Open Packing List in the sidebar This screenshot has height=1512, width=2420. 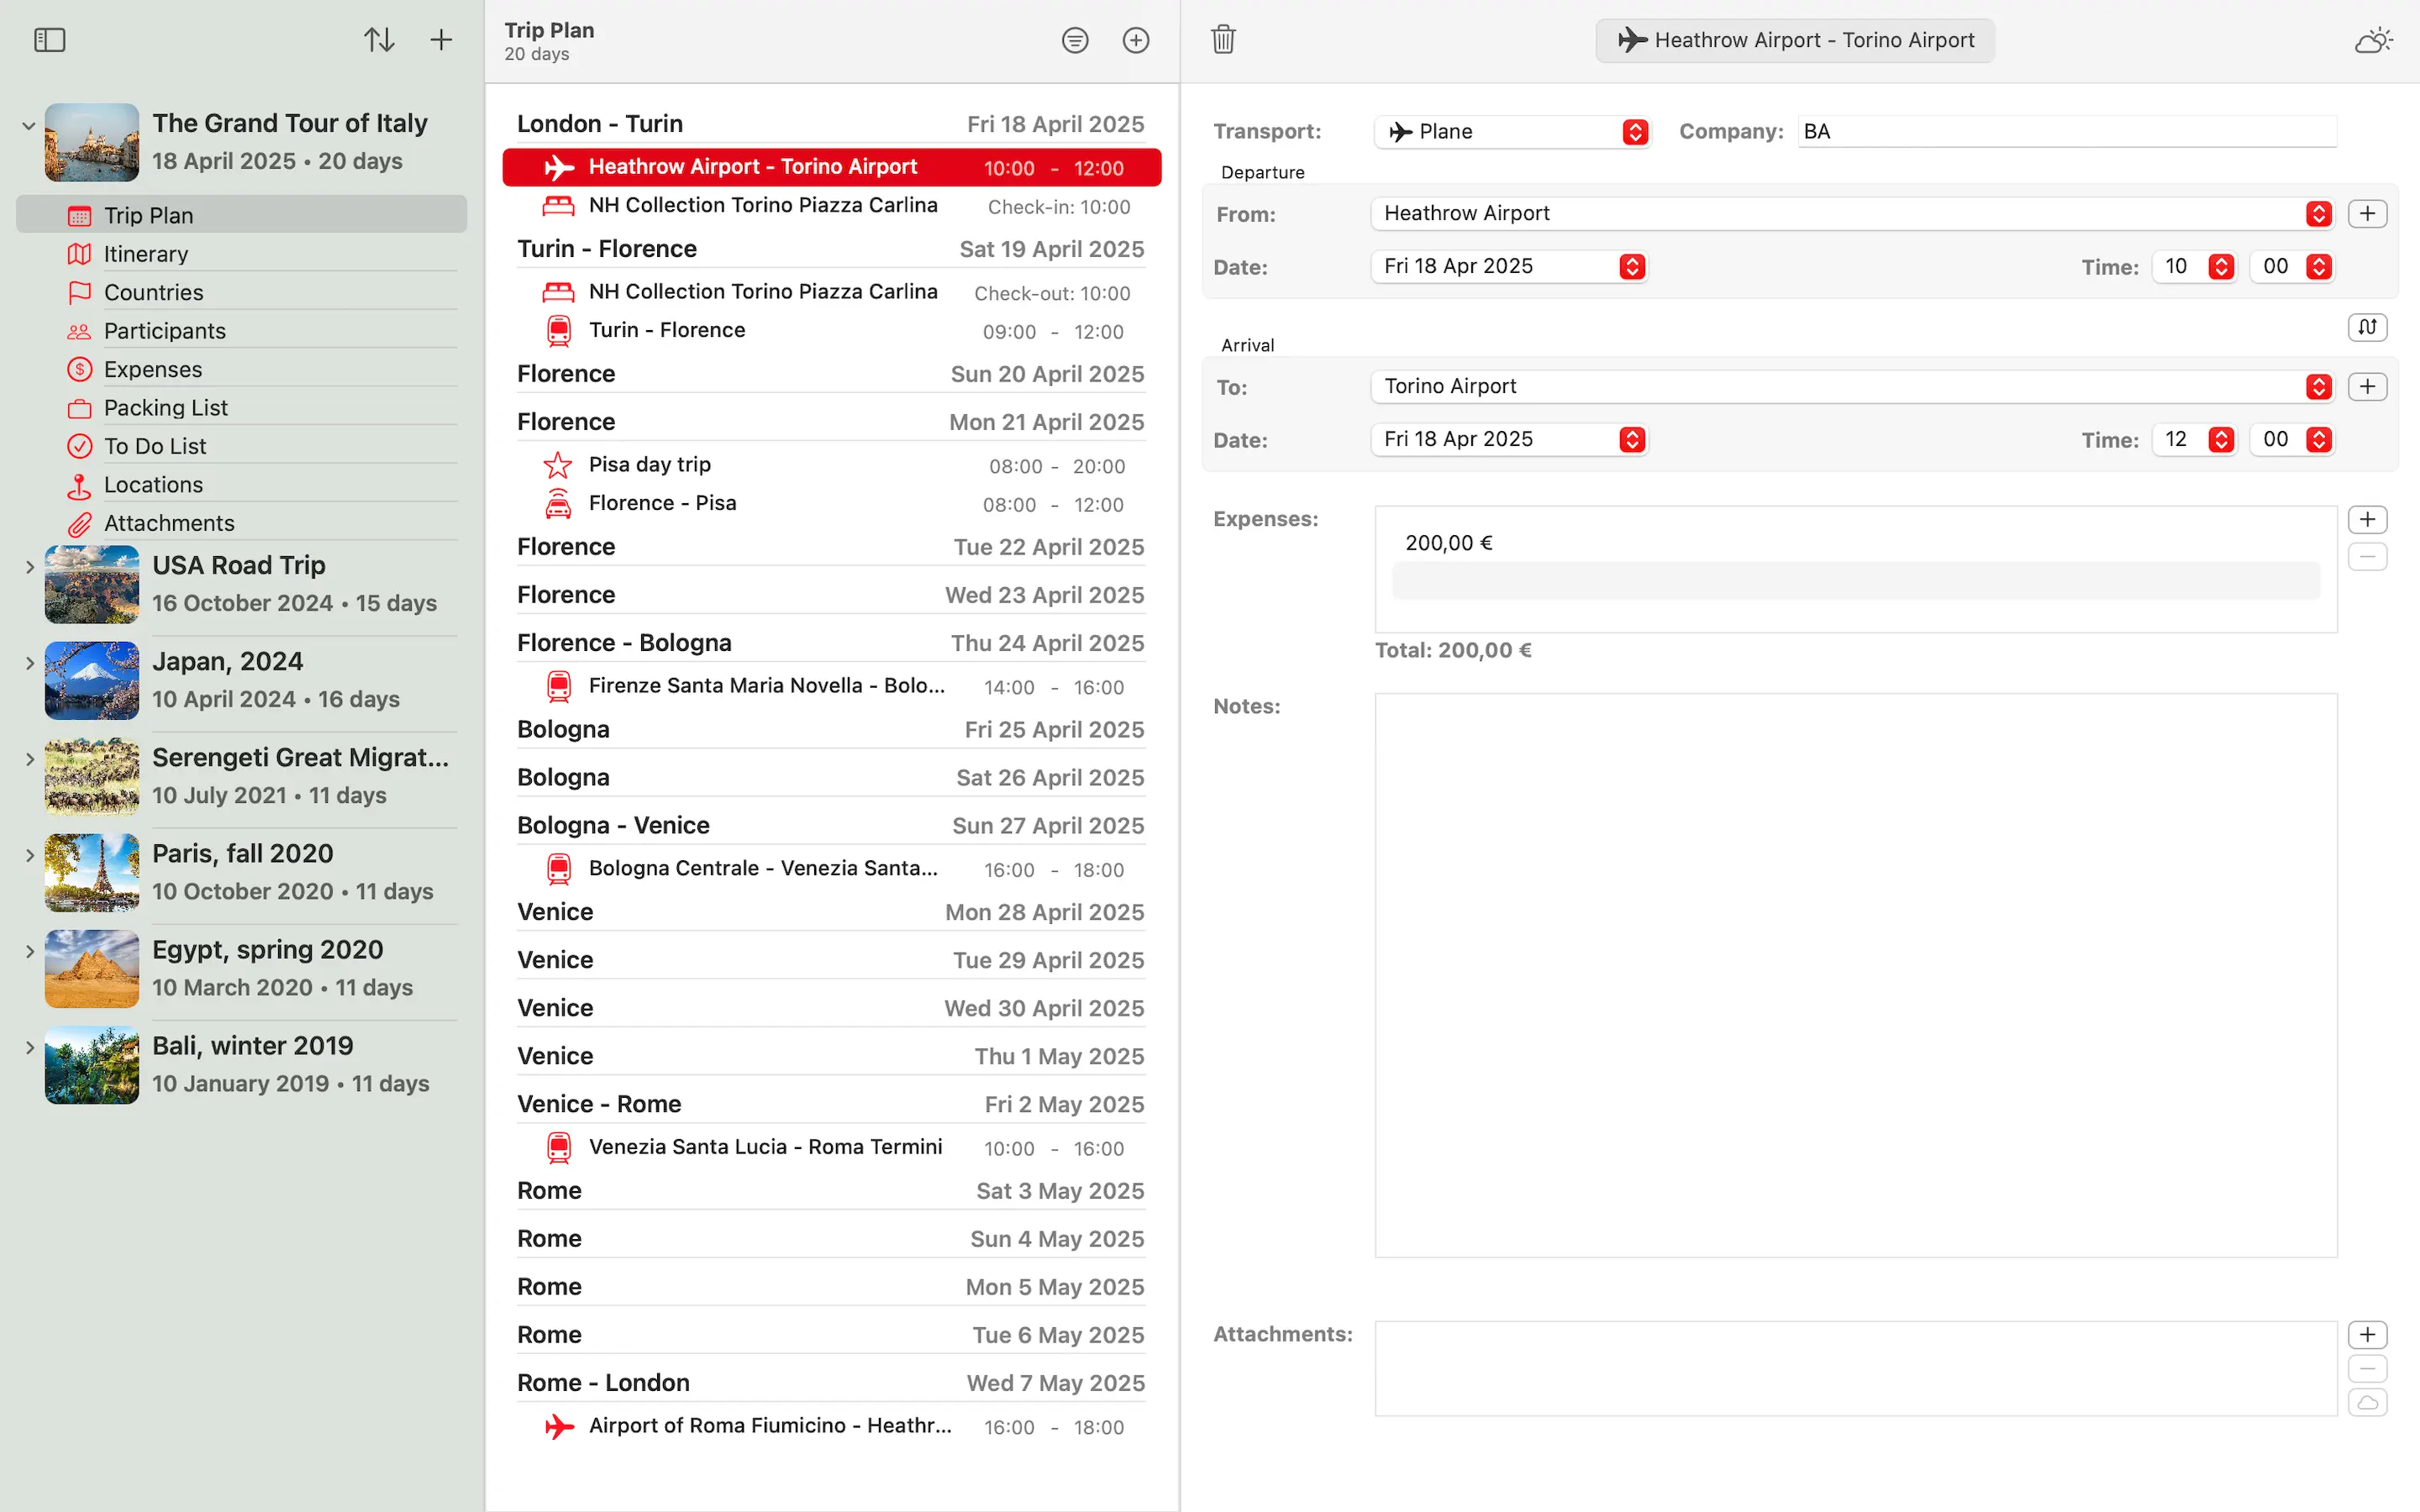pos(166,408)
